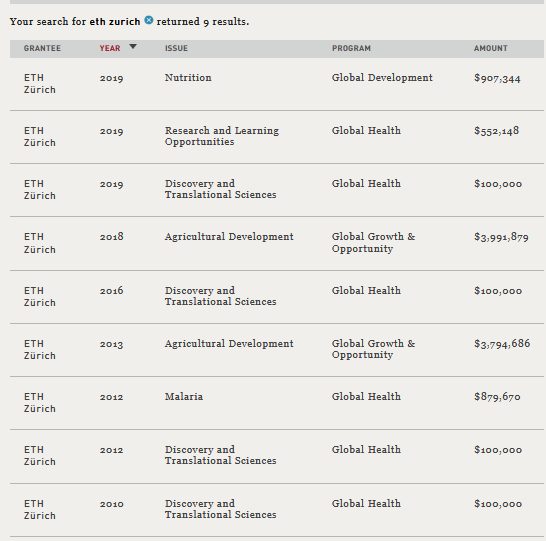This screenshot has width=546, height=541.
Task: Sort results by Year header
Action: (110, 48)
